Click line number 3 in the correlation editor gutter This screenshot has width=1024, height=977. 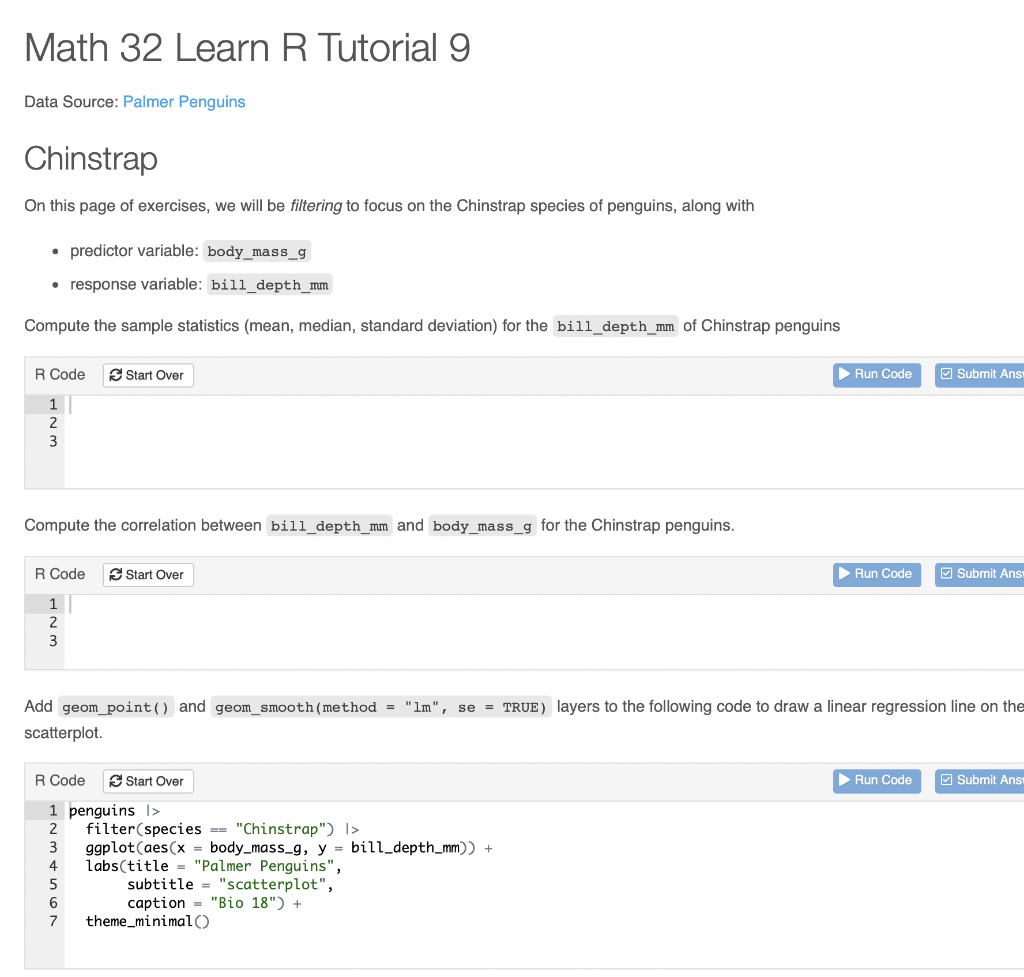[52, 641]
